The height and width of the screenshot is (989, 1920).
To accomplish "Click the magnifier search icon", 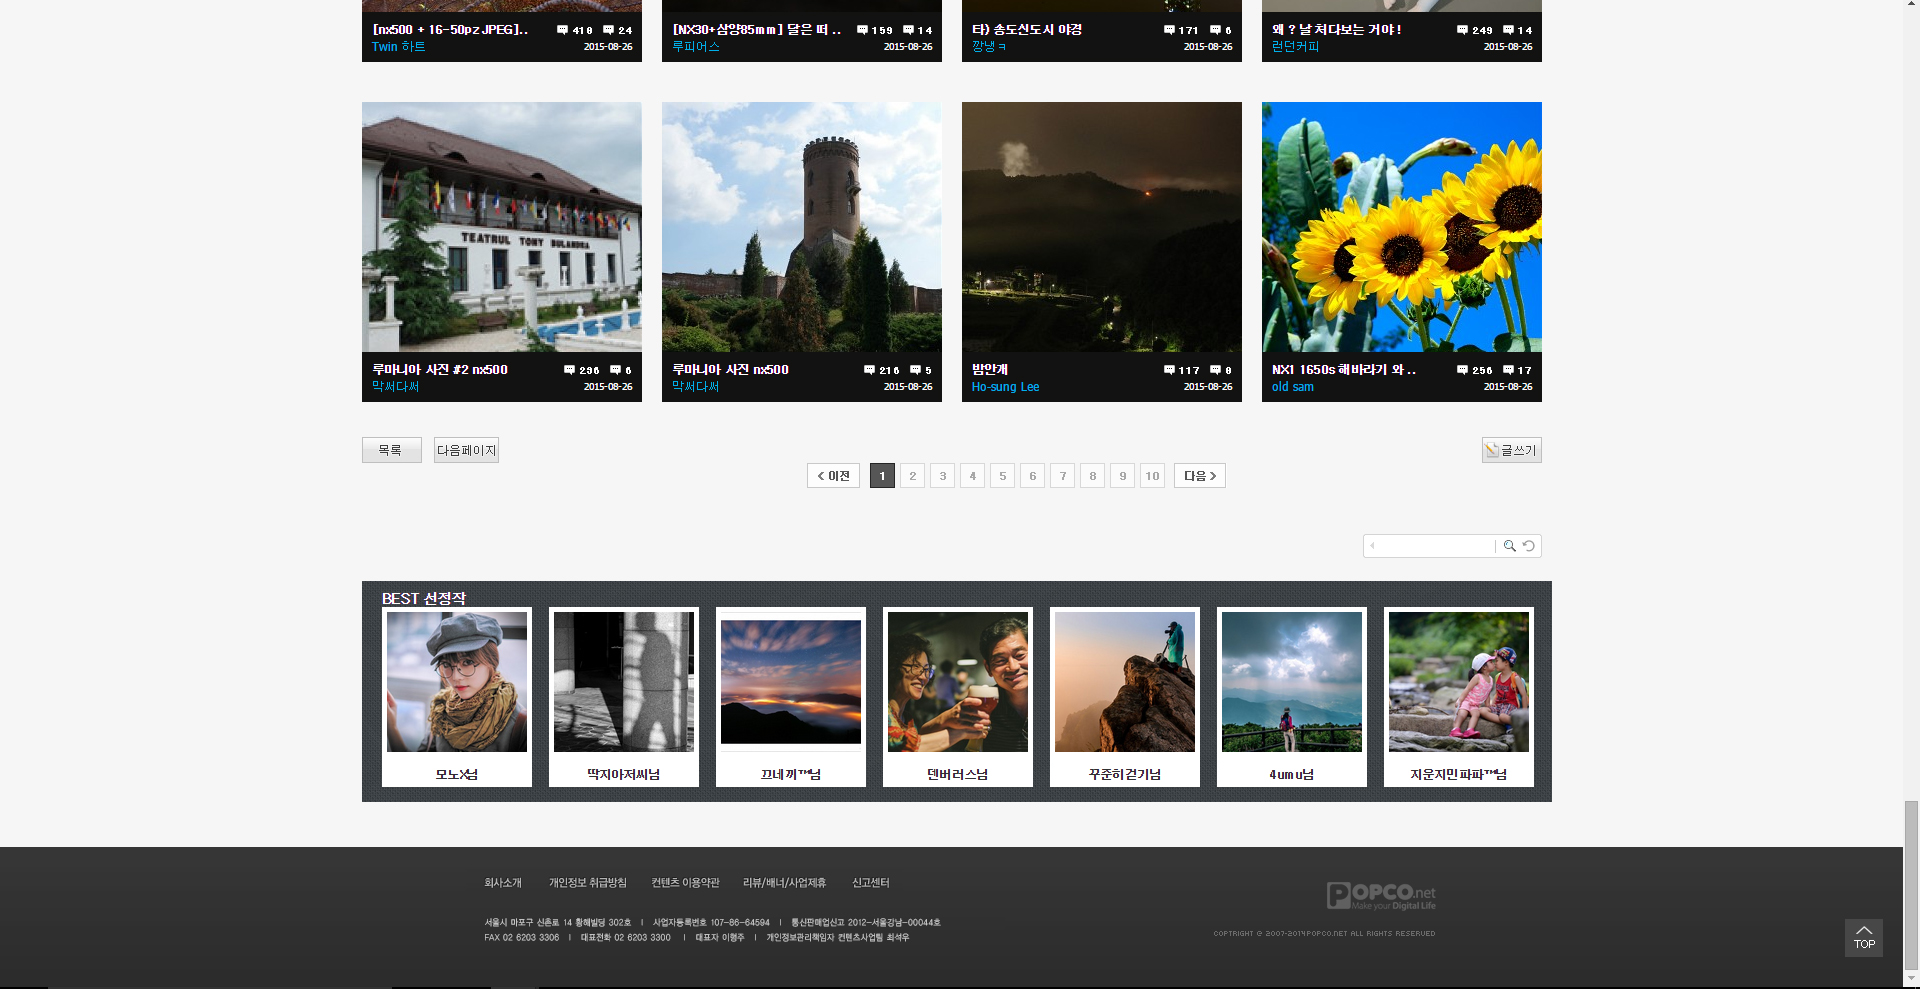I will pos(1509,546).
